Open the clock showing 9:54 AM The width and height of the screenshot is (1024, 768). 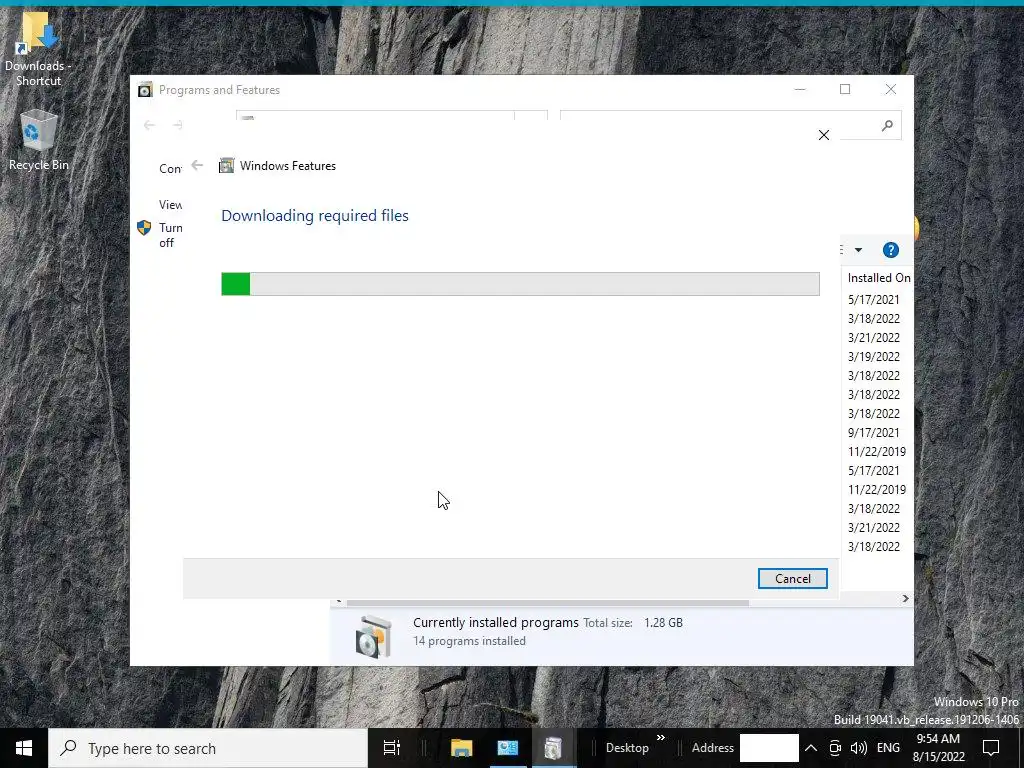tap(938, 748)
